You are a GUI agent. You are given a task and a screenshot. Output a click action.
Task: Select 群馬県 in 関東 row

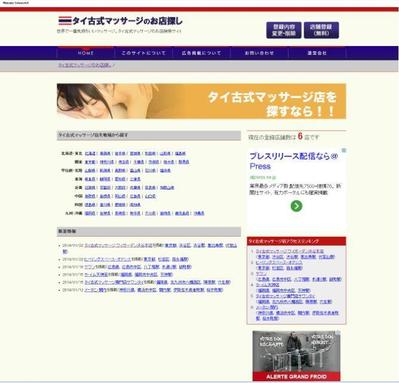(184, 162)
